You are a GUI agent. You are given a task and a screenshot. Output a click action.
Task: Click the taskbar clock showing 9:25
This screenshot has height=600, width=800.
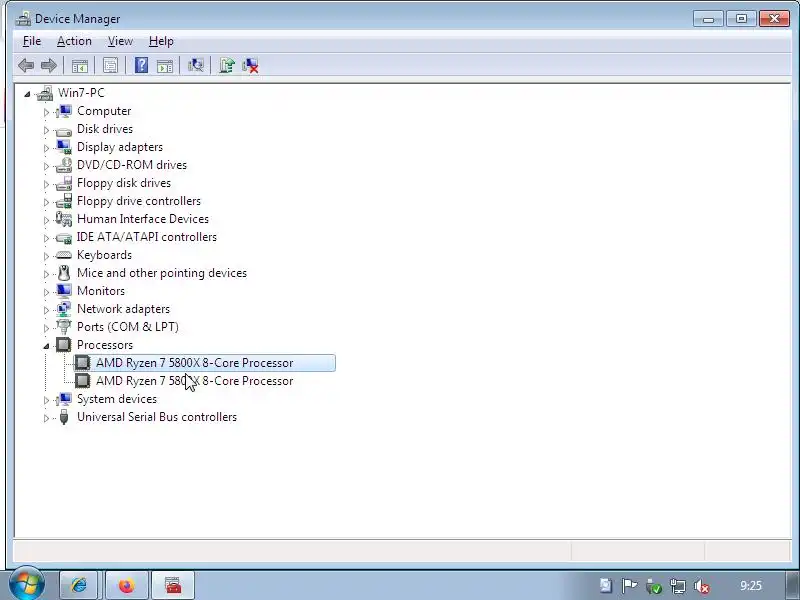click(751, 586)
